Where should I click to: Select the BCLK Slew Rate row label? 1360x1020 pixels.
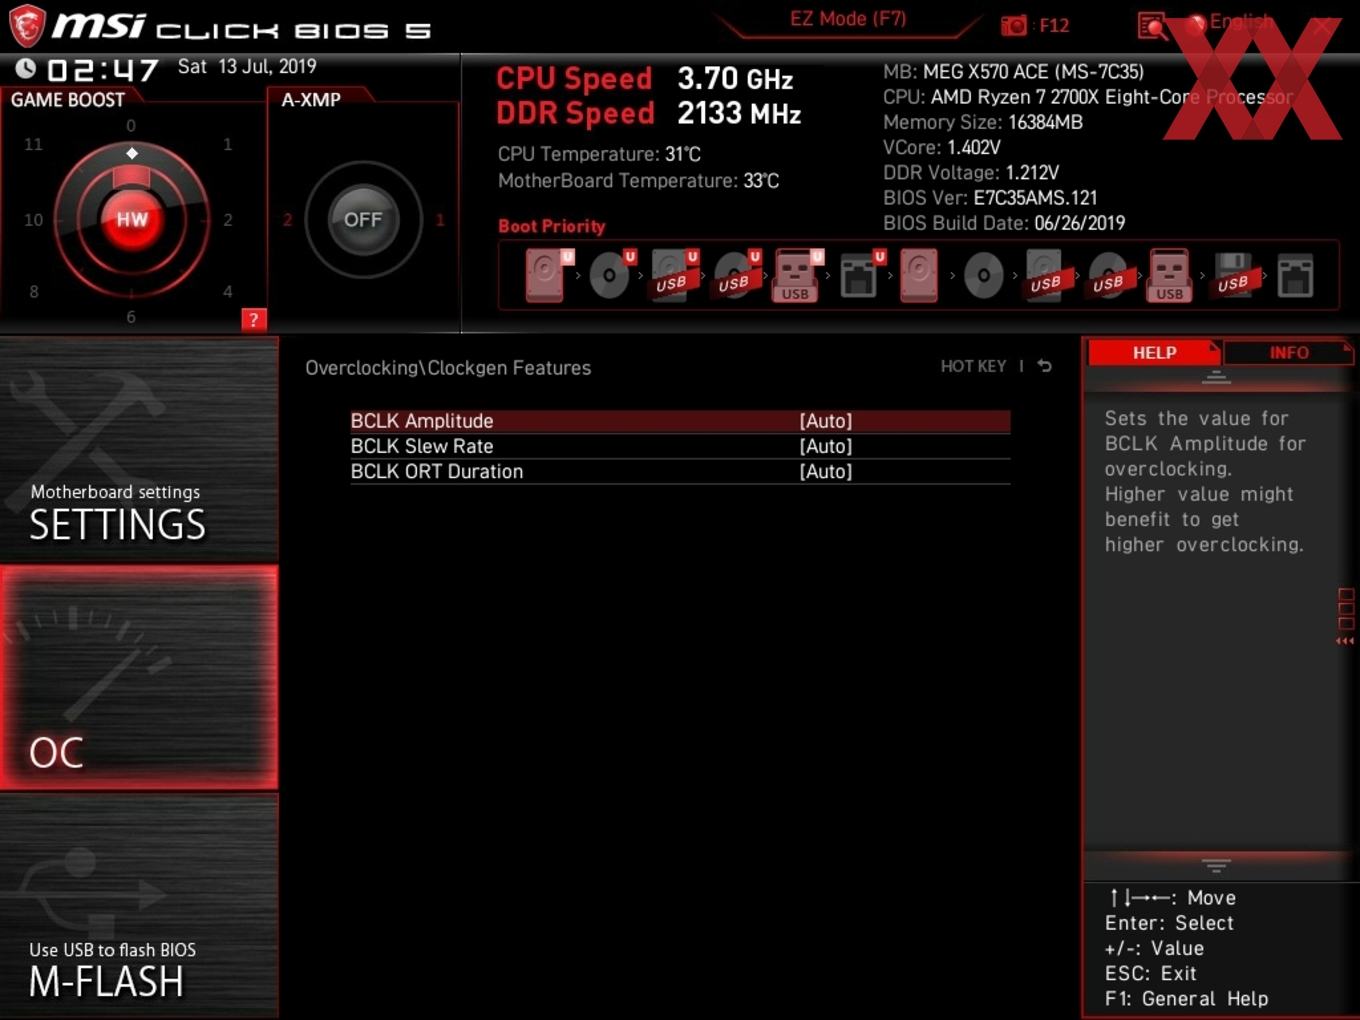tap(421, 446)
